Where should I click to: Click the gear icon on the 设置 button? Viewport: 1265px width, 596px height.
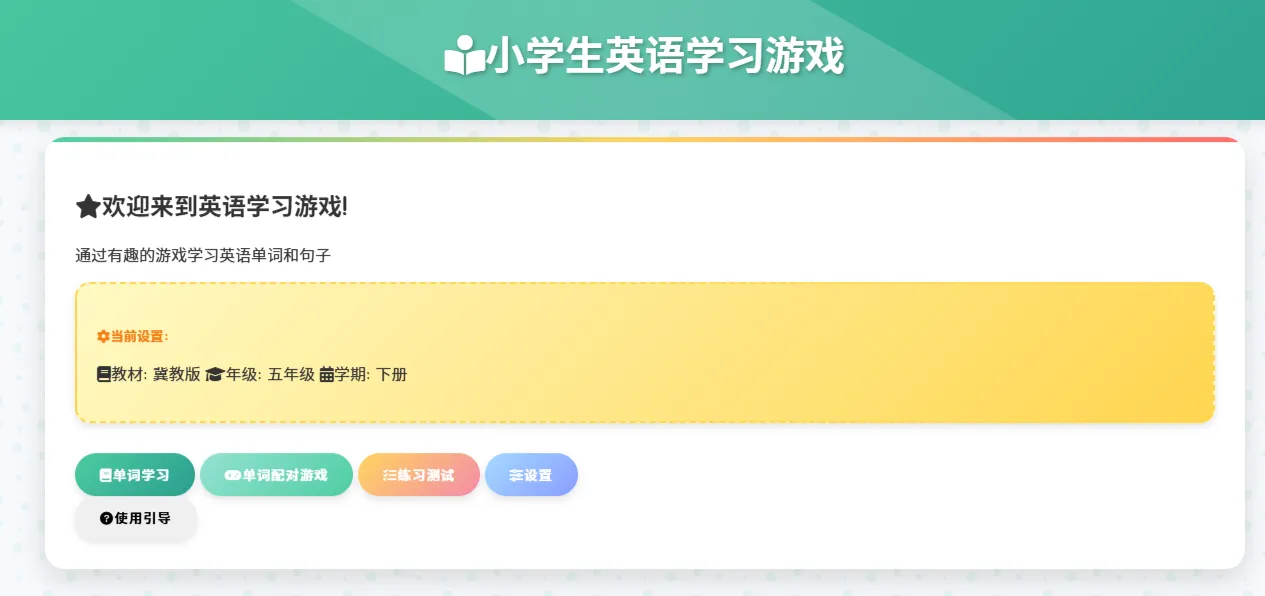(515, 476)
